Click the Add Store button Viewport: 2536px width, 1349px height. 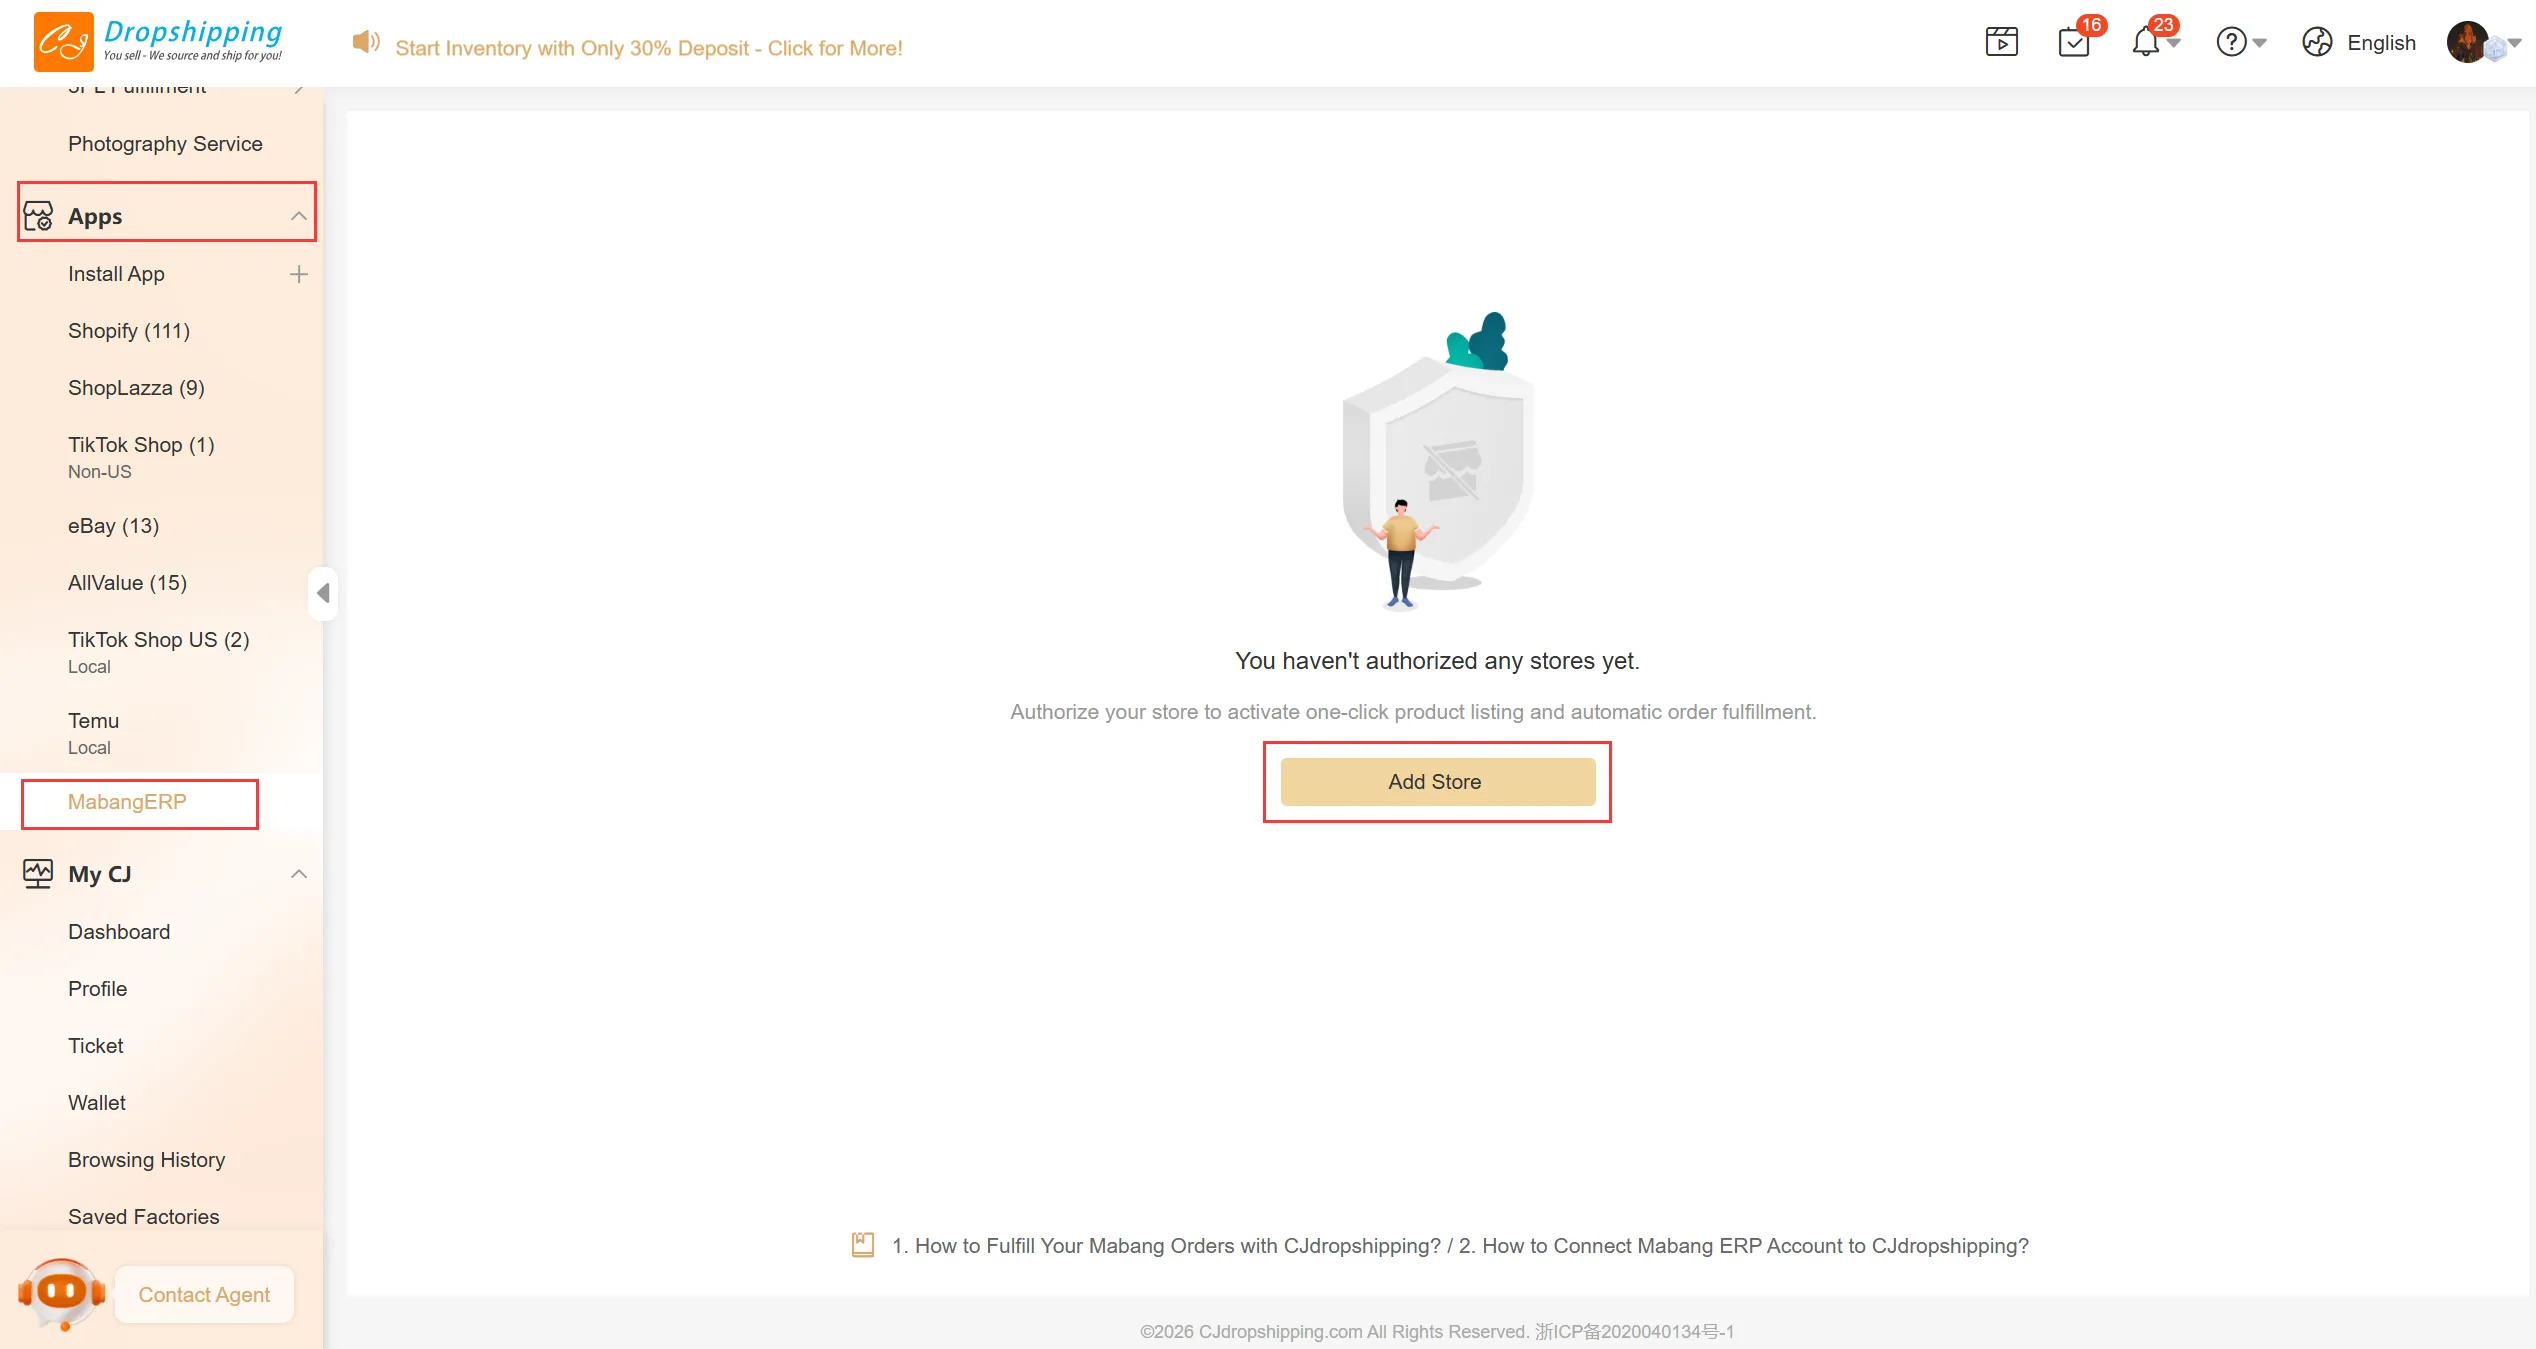point(1437,782)
